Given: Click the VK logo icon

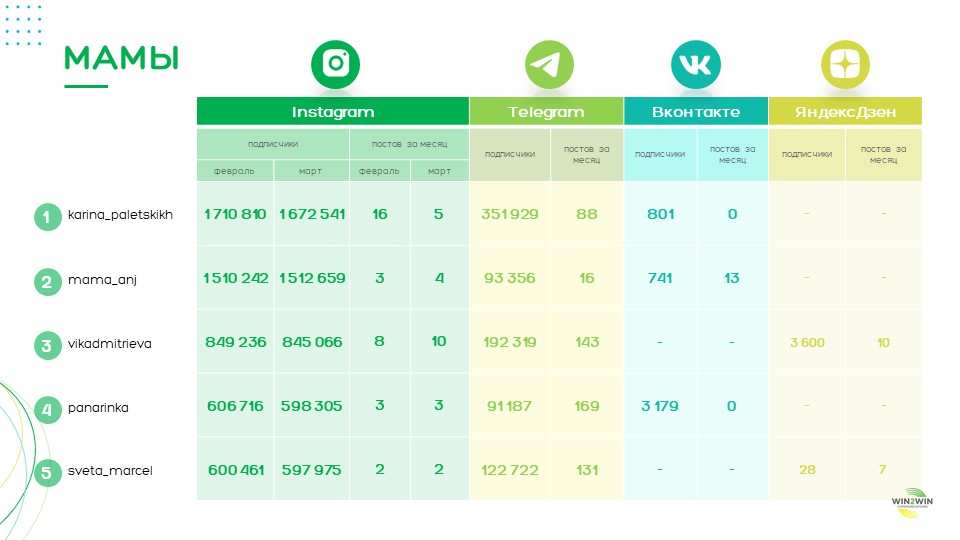Looking at the screenshot, I should click(695, 65).
